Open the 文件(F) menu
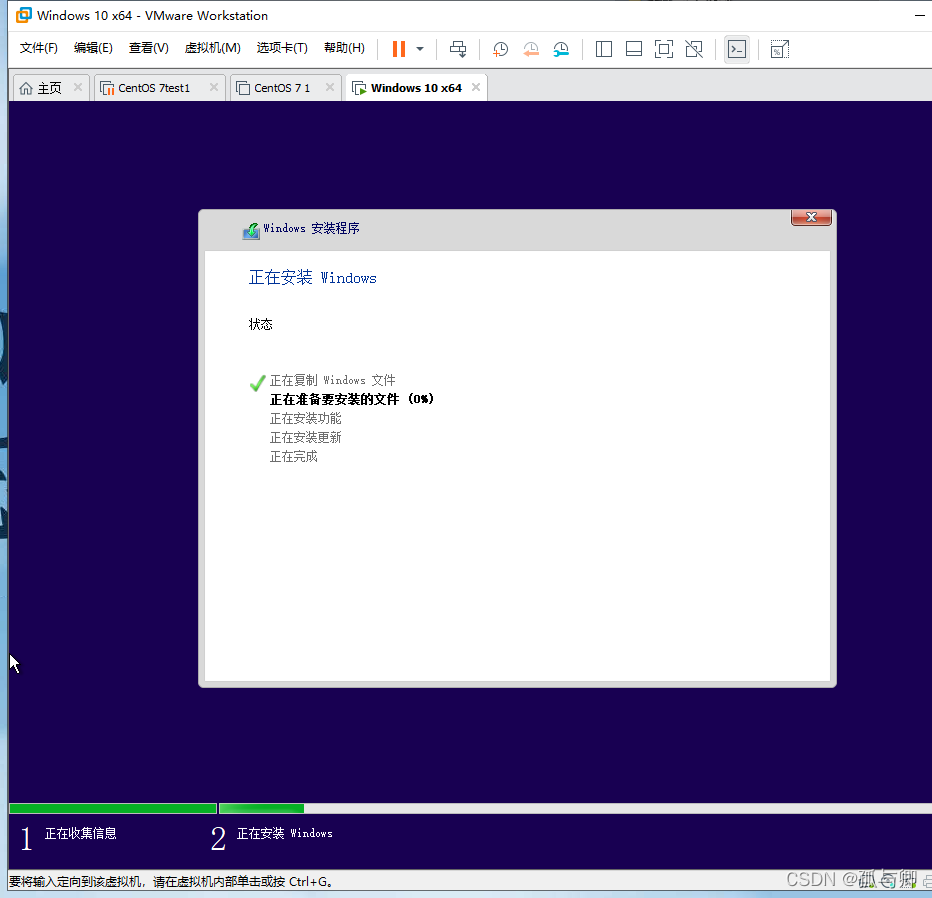This screenshot has width=932, height=898. [x=39, y=48]
